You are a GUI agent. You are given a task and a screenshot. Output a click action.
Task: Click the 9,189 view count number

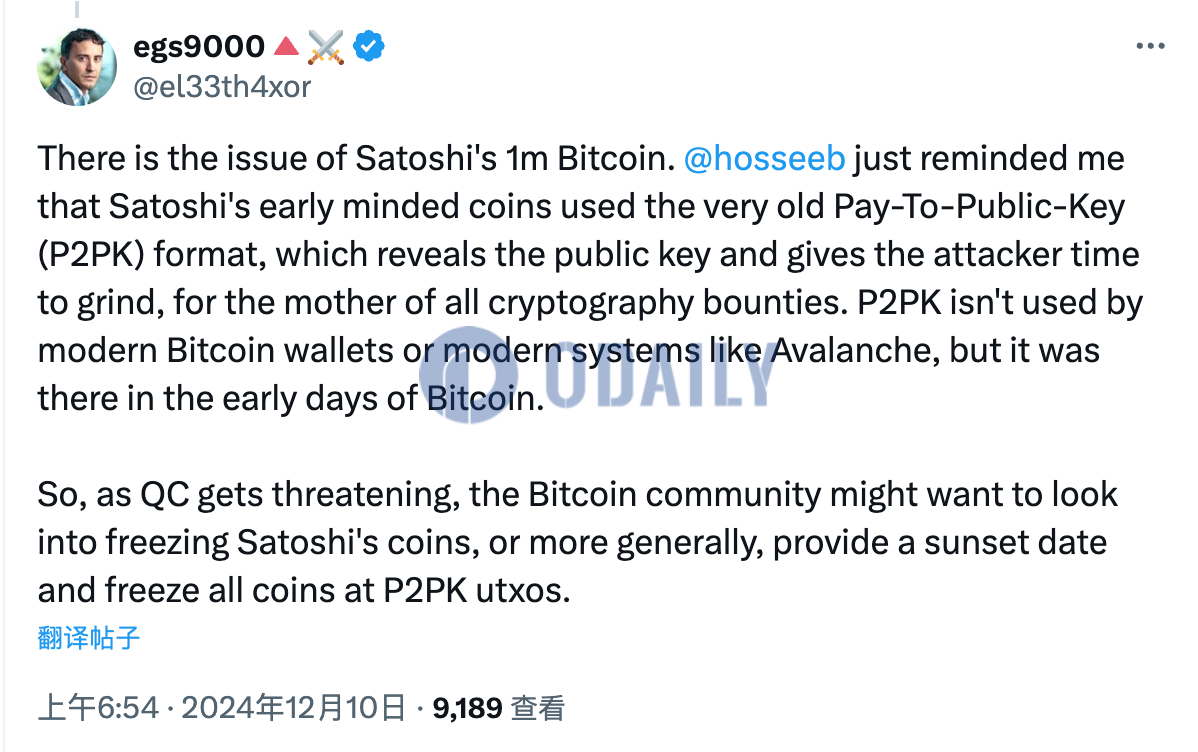468,708
